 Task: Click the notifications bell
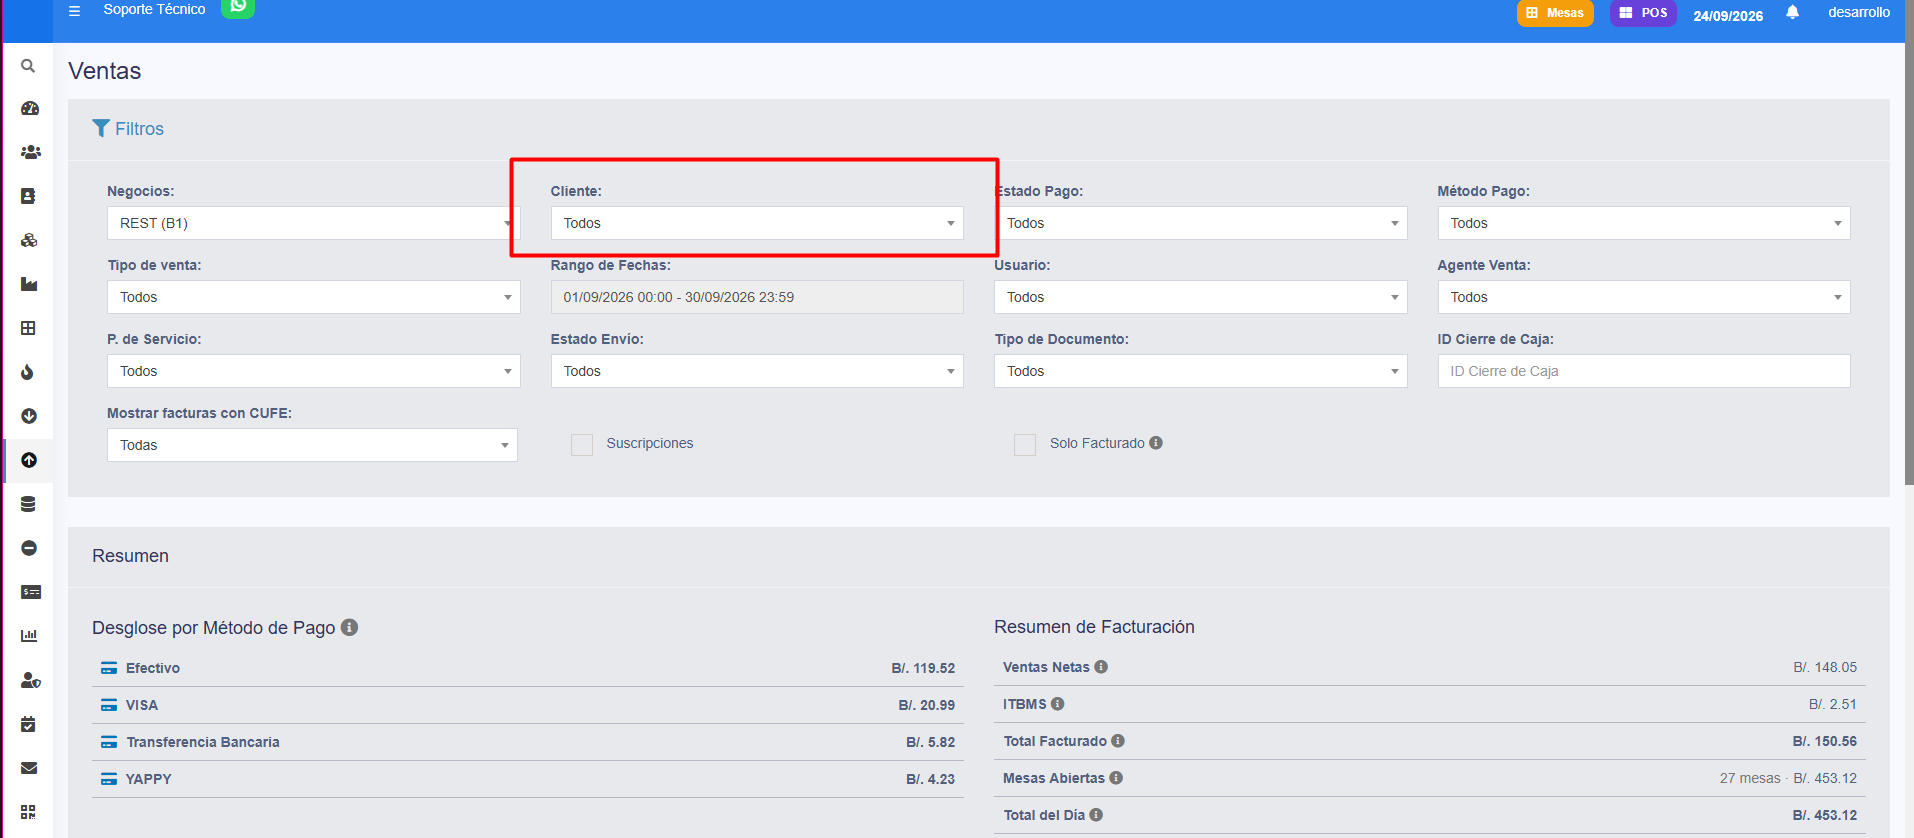click(x=1792, y=12)
